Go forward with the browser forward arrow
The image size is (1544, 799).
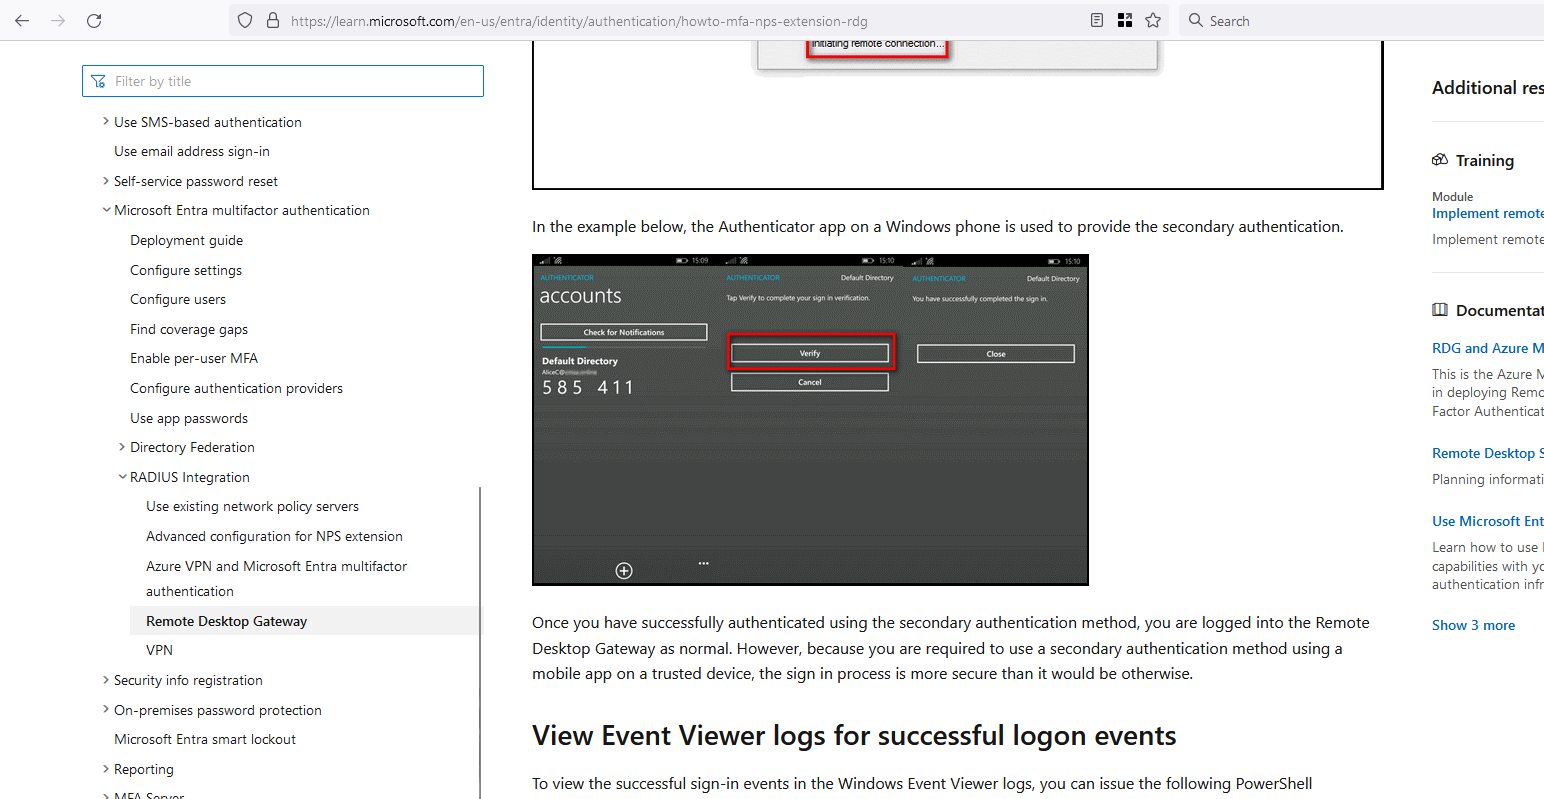58,20
